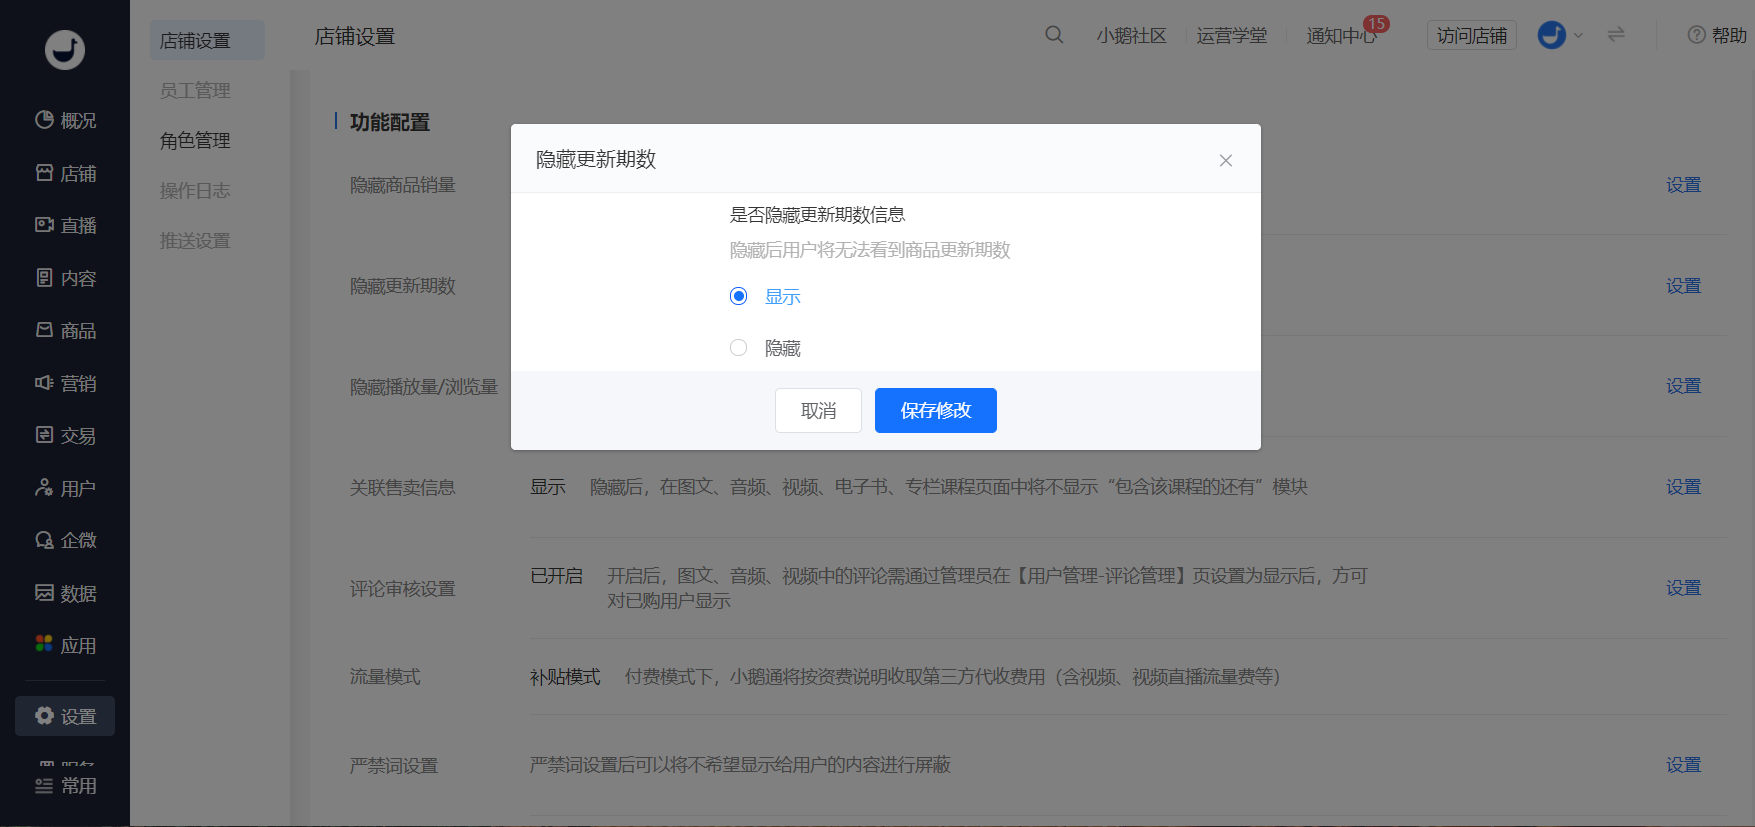1755x827 pixels.
Task: Close the 隐藏更新期数 dialog
Action: click(1226, 160)
